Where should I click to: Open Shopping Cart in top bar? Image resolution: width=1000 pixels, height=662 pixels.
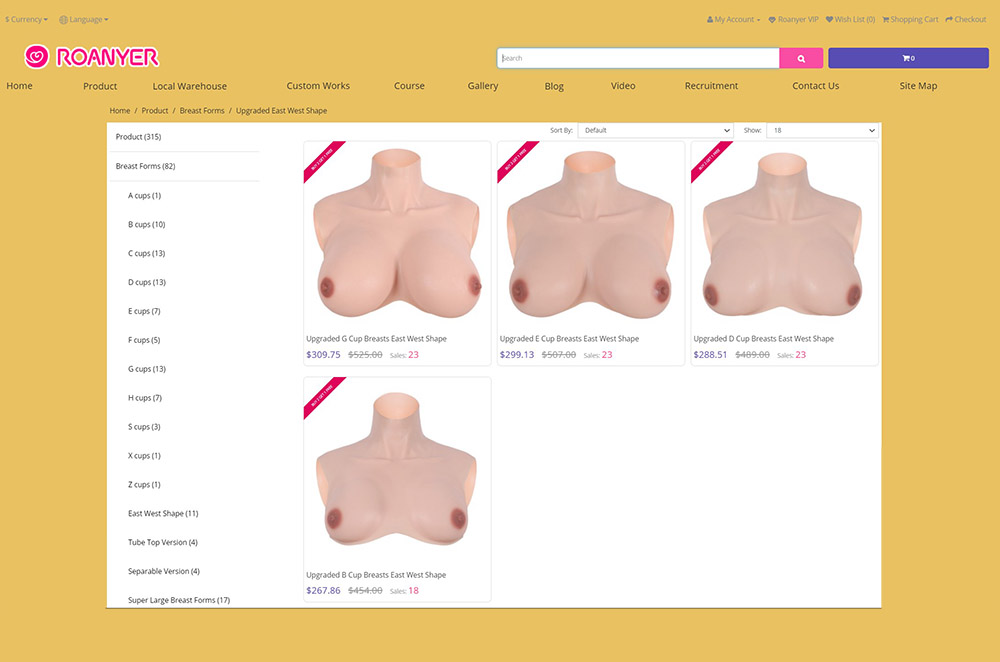point(910,19)
